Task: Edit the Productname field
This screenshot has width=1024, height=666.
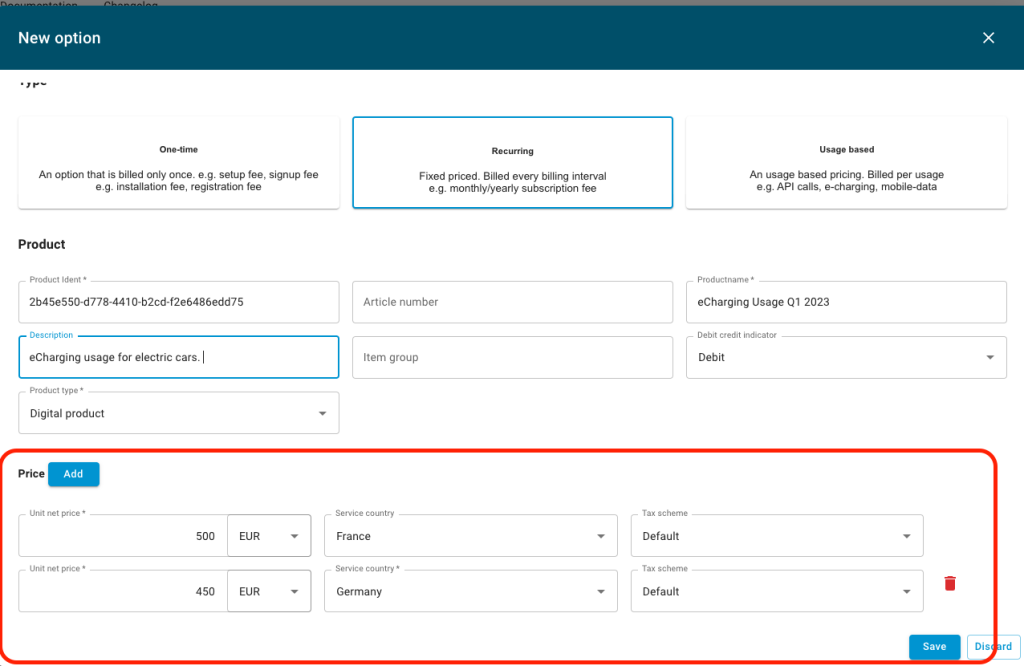Action: coord(846,302)
